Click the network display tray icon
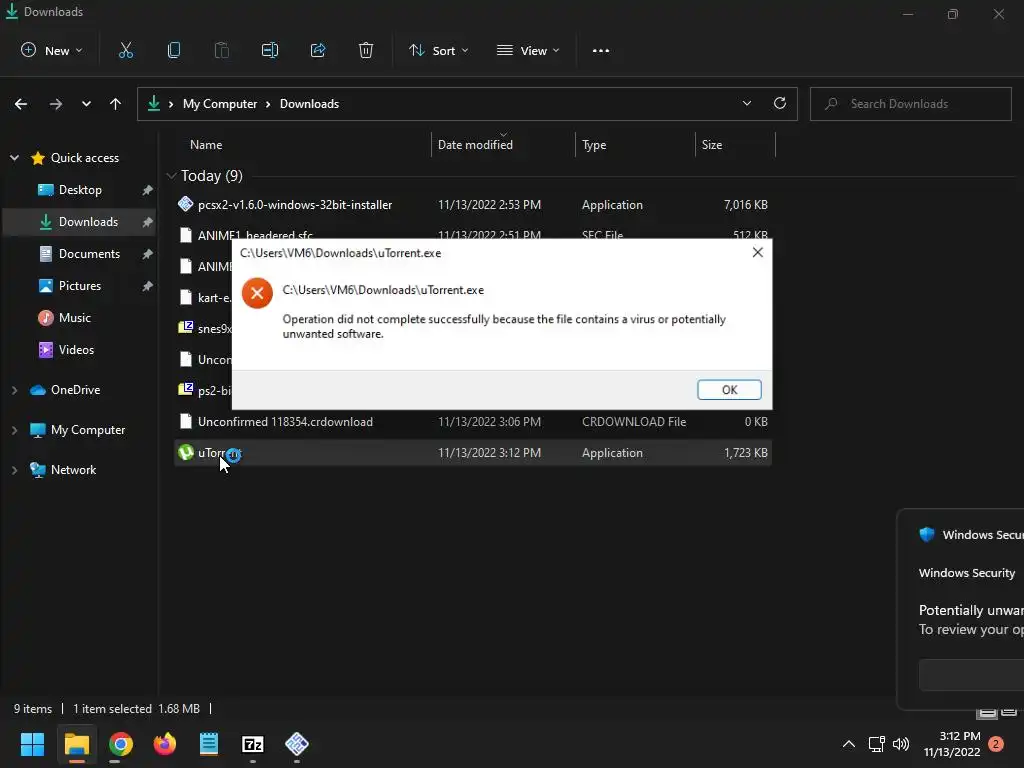 point(876,744)
